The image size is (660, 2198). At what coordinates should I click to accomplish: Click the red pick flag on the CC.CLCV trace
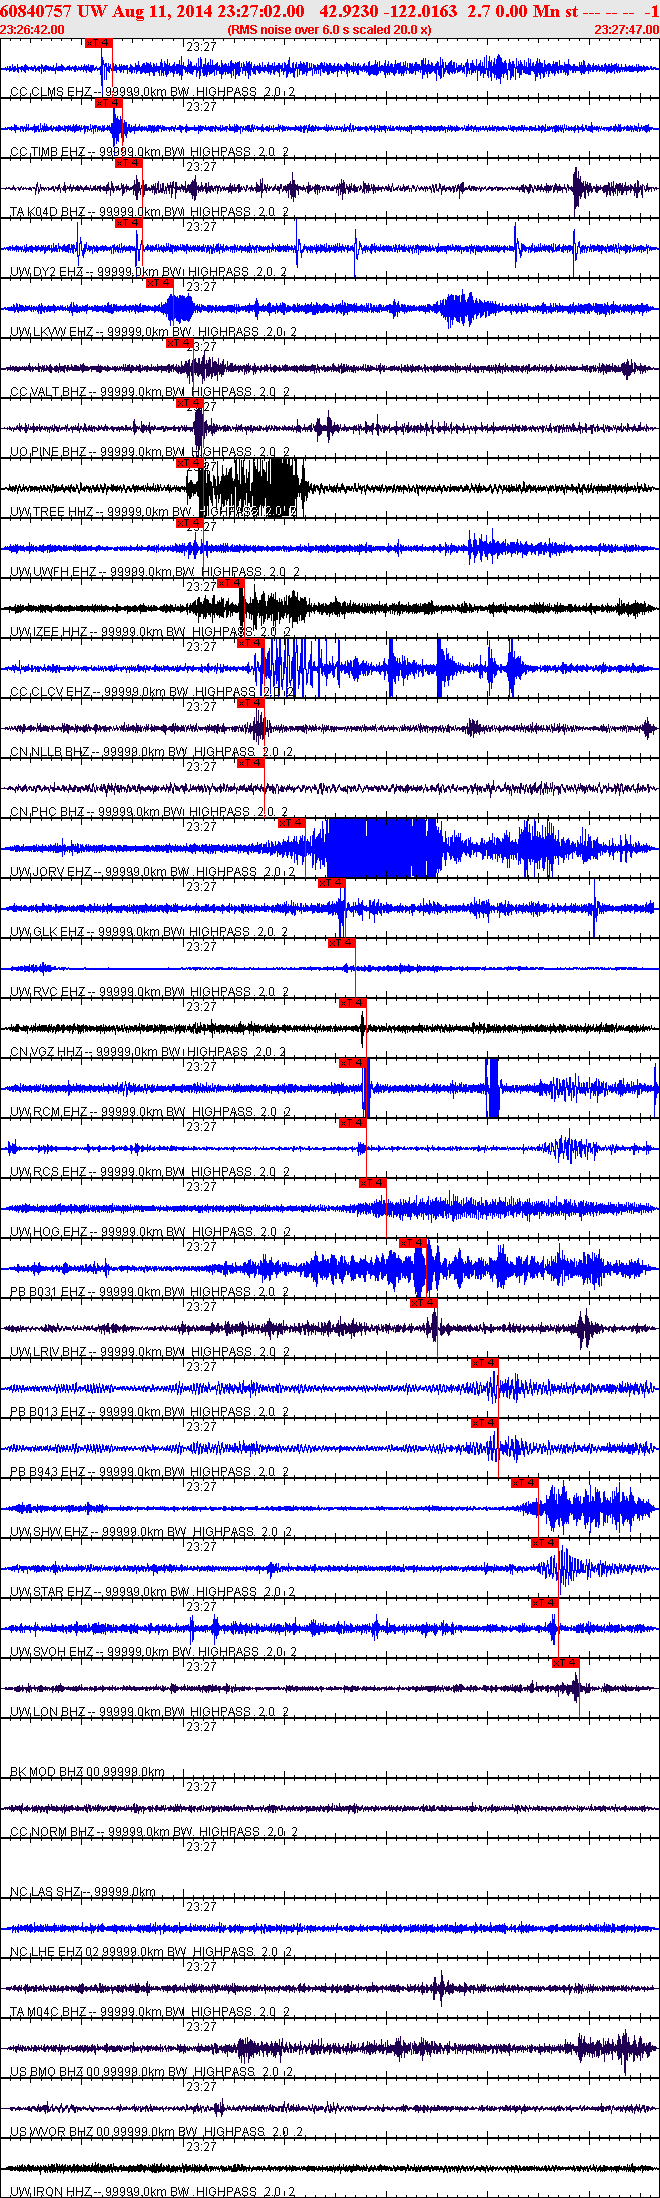coord(250,643)
